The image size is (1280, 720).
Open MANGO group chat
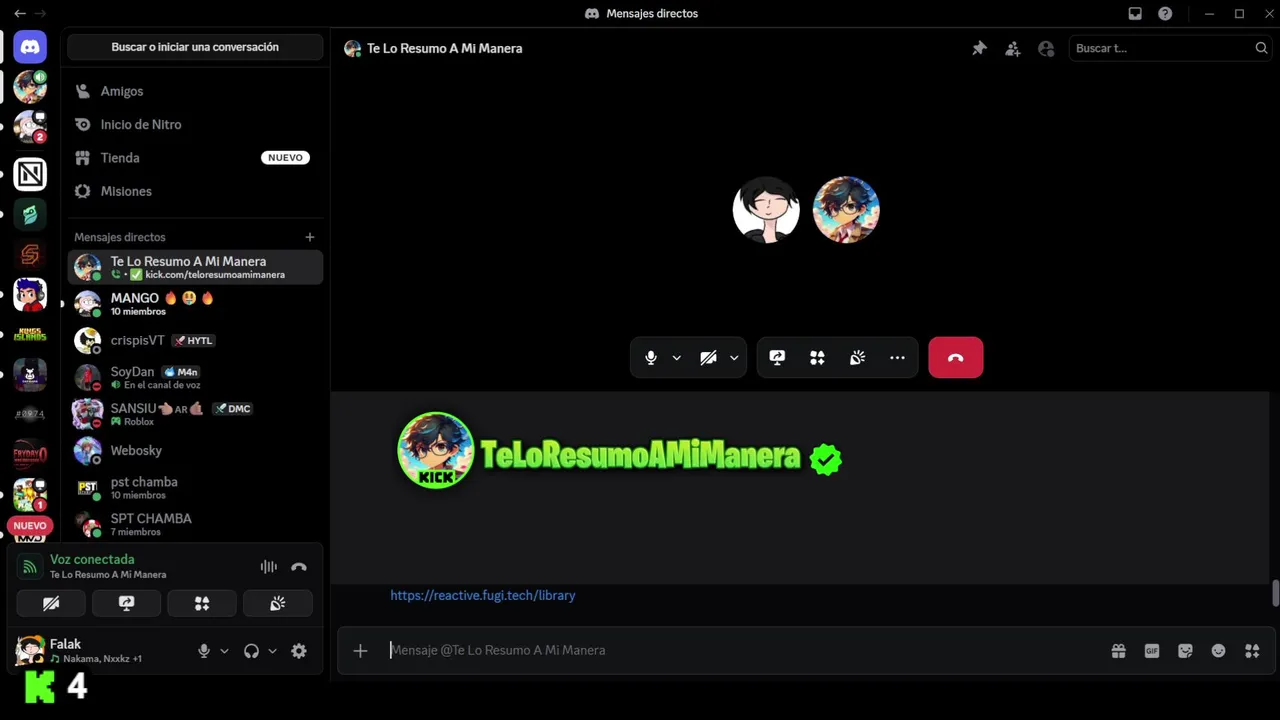[x=195, y=303]
